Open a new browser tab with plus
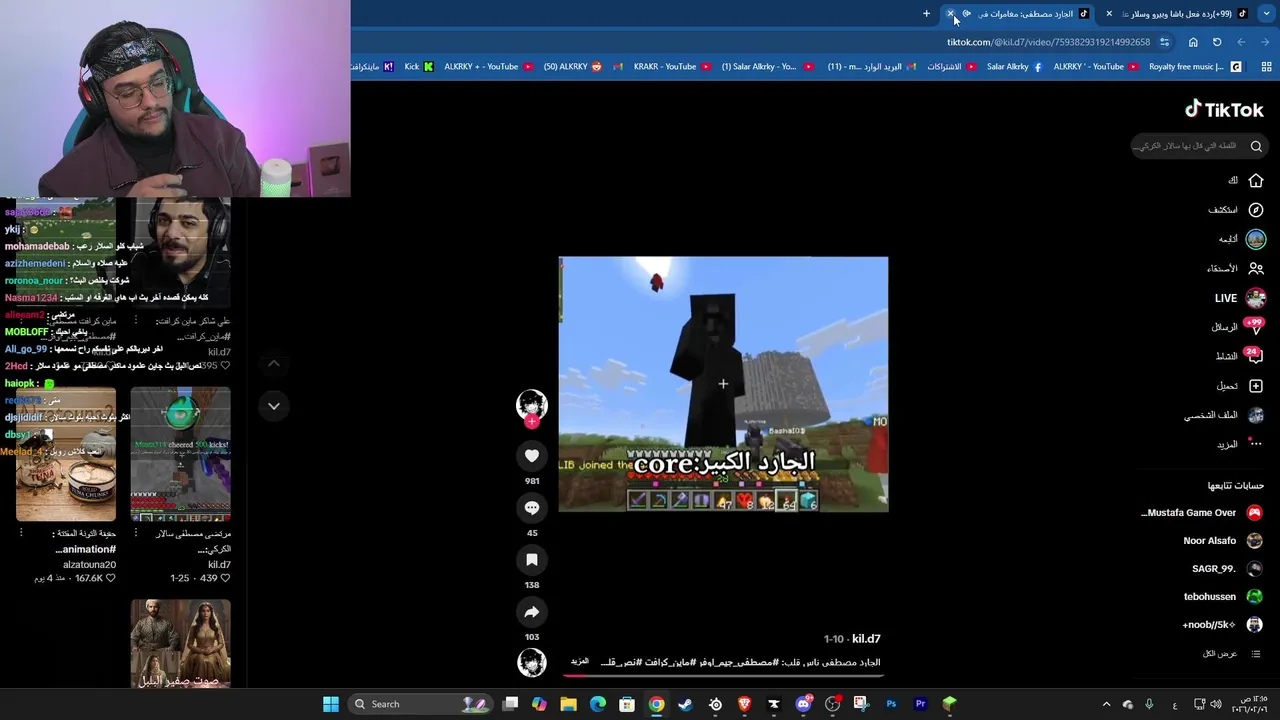The image size is (1280, 720). pos(926,14)
